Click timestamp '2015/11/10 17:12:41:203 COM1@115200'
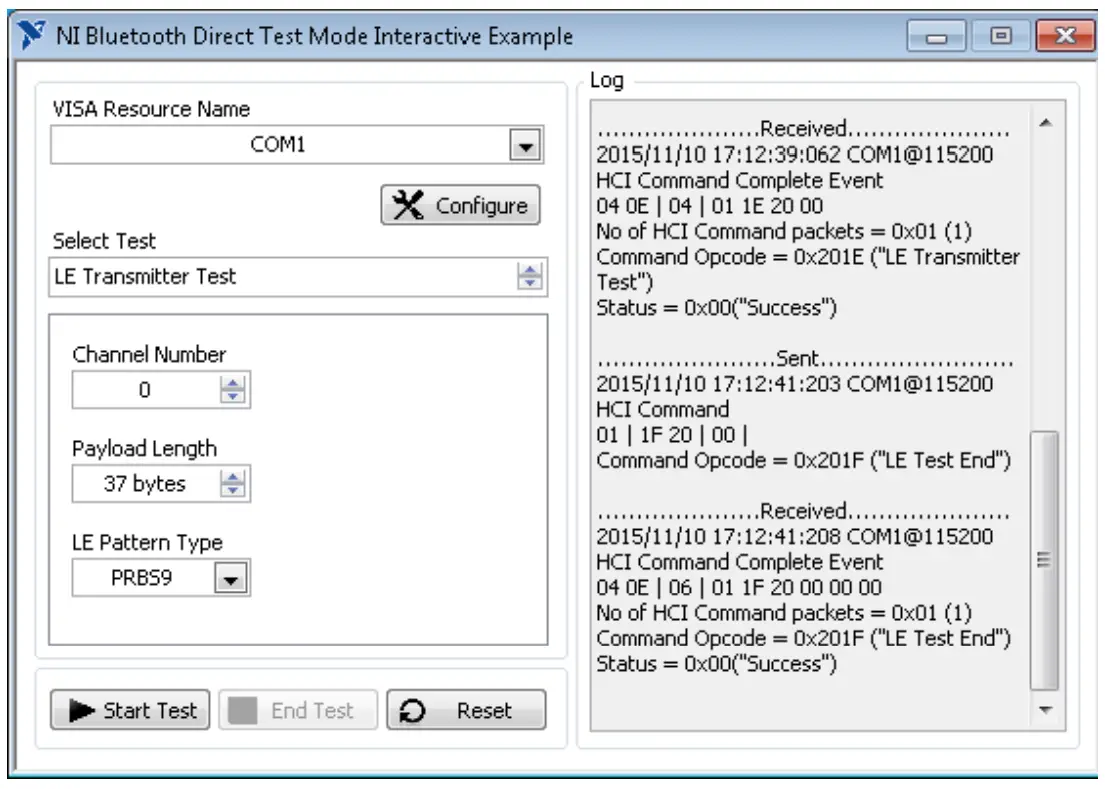The width and height of the screenshot is (1105, 789). pyautogui.click(x=794, y=384)
